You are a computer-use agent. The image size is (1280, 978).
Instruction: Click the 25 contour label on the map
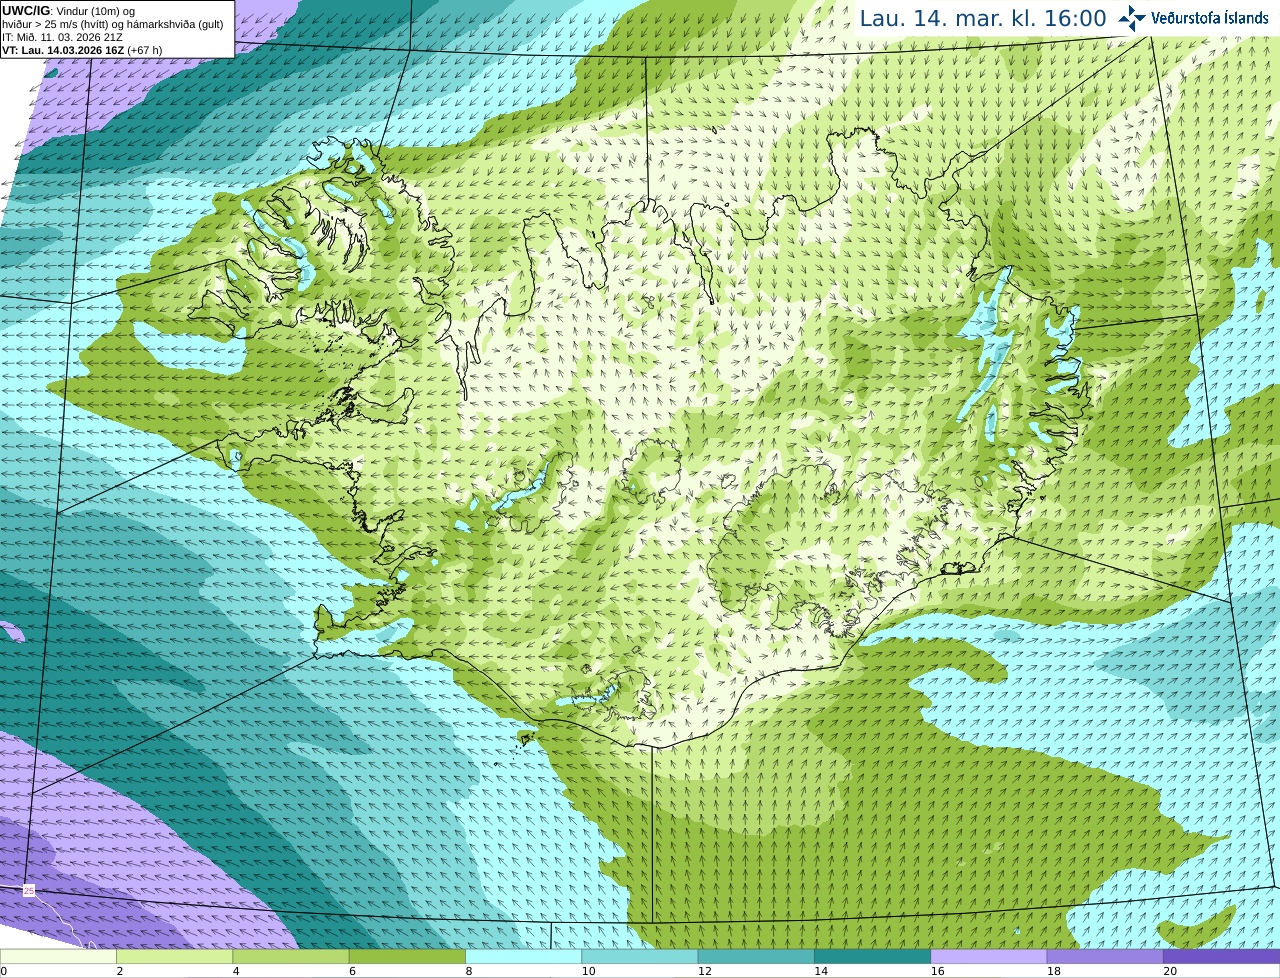pyautogui.click(x=29, y=890)
